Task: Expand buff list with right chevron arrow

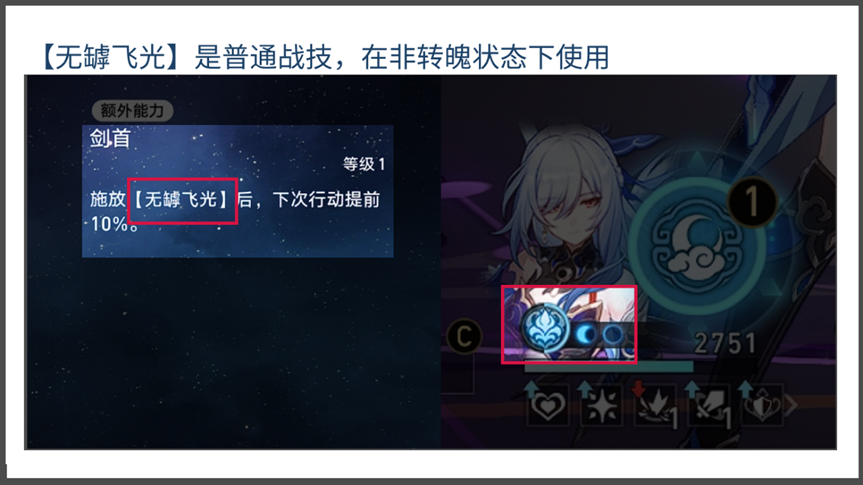Action: [x=791, y=406]
